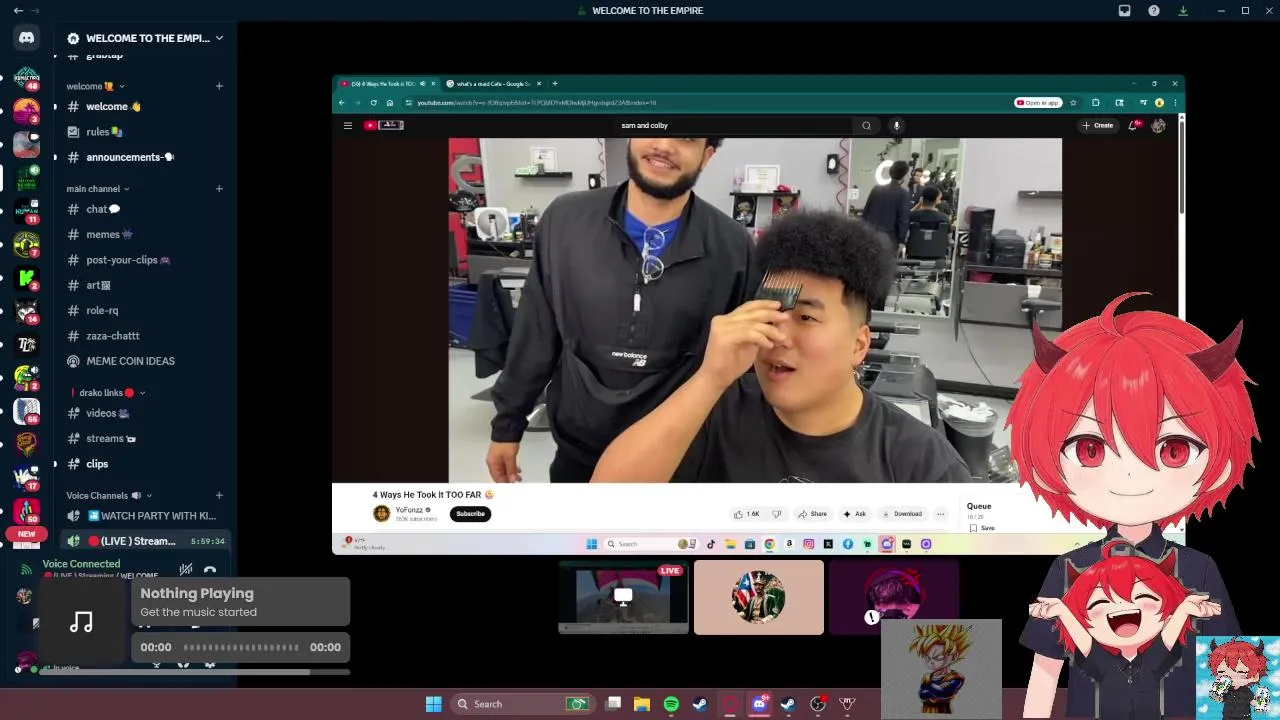Screen dimensions: 1280x720
Task: Reload the page in streamed browser
Action: point(373,102)
